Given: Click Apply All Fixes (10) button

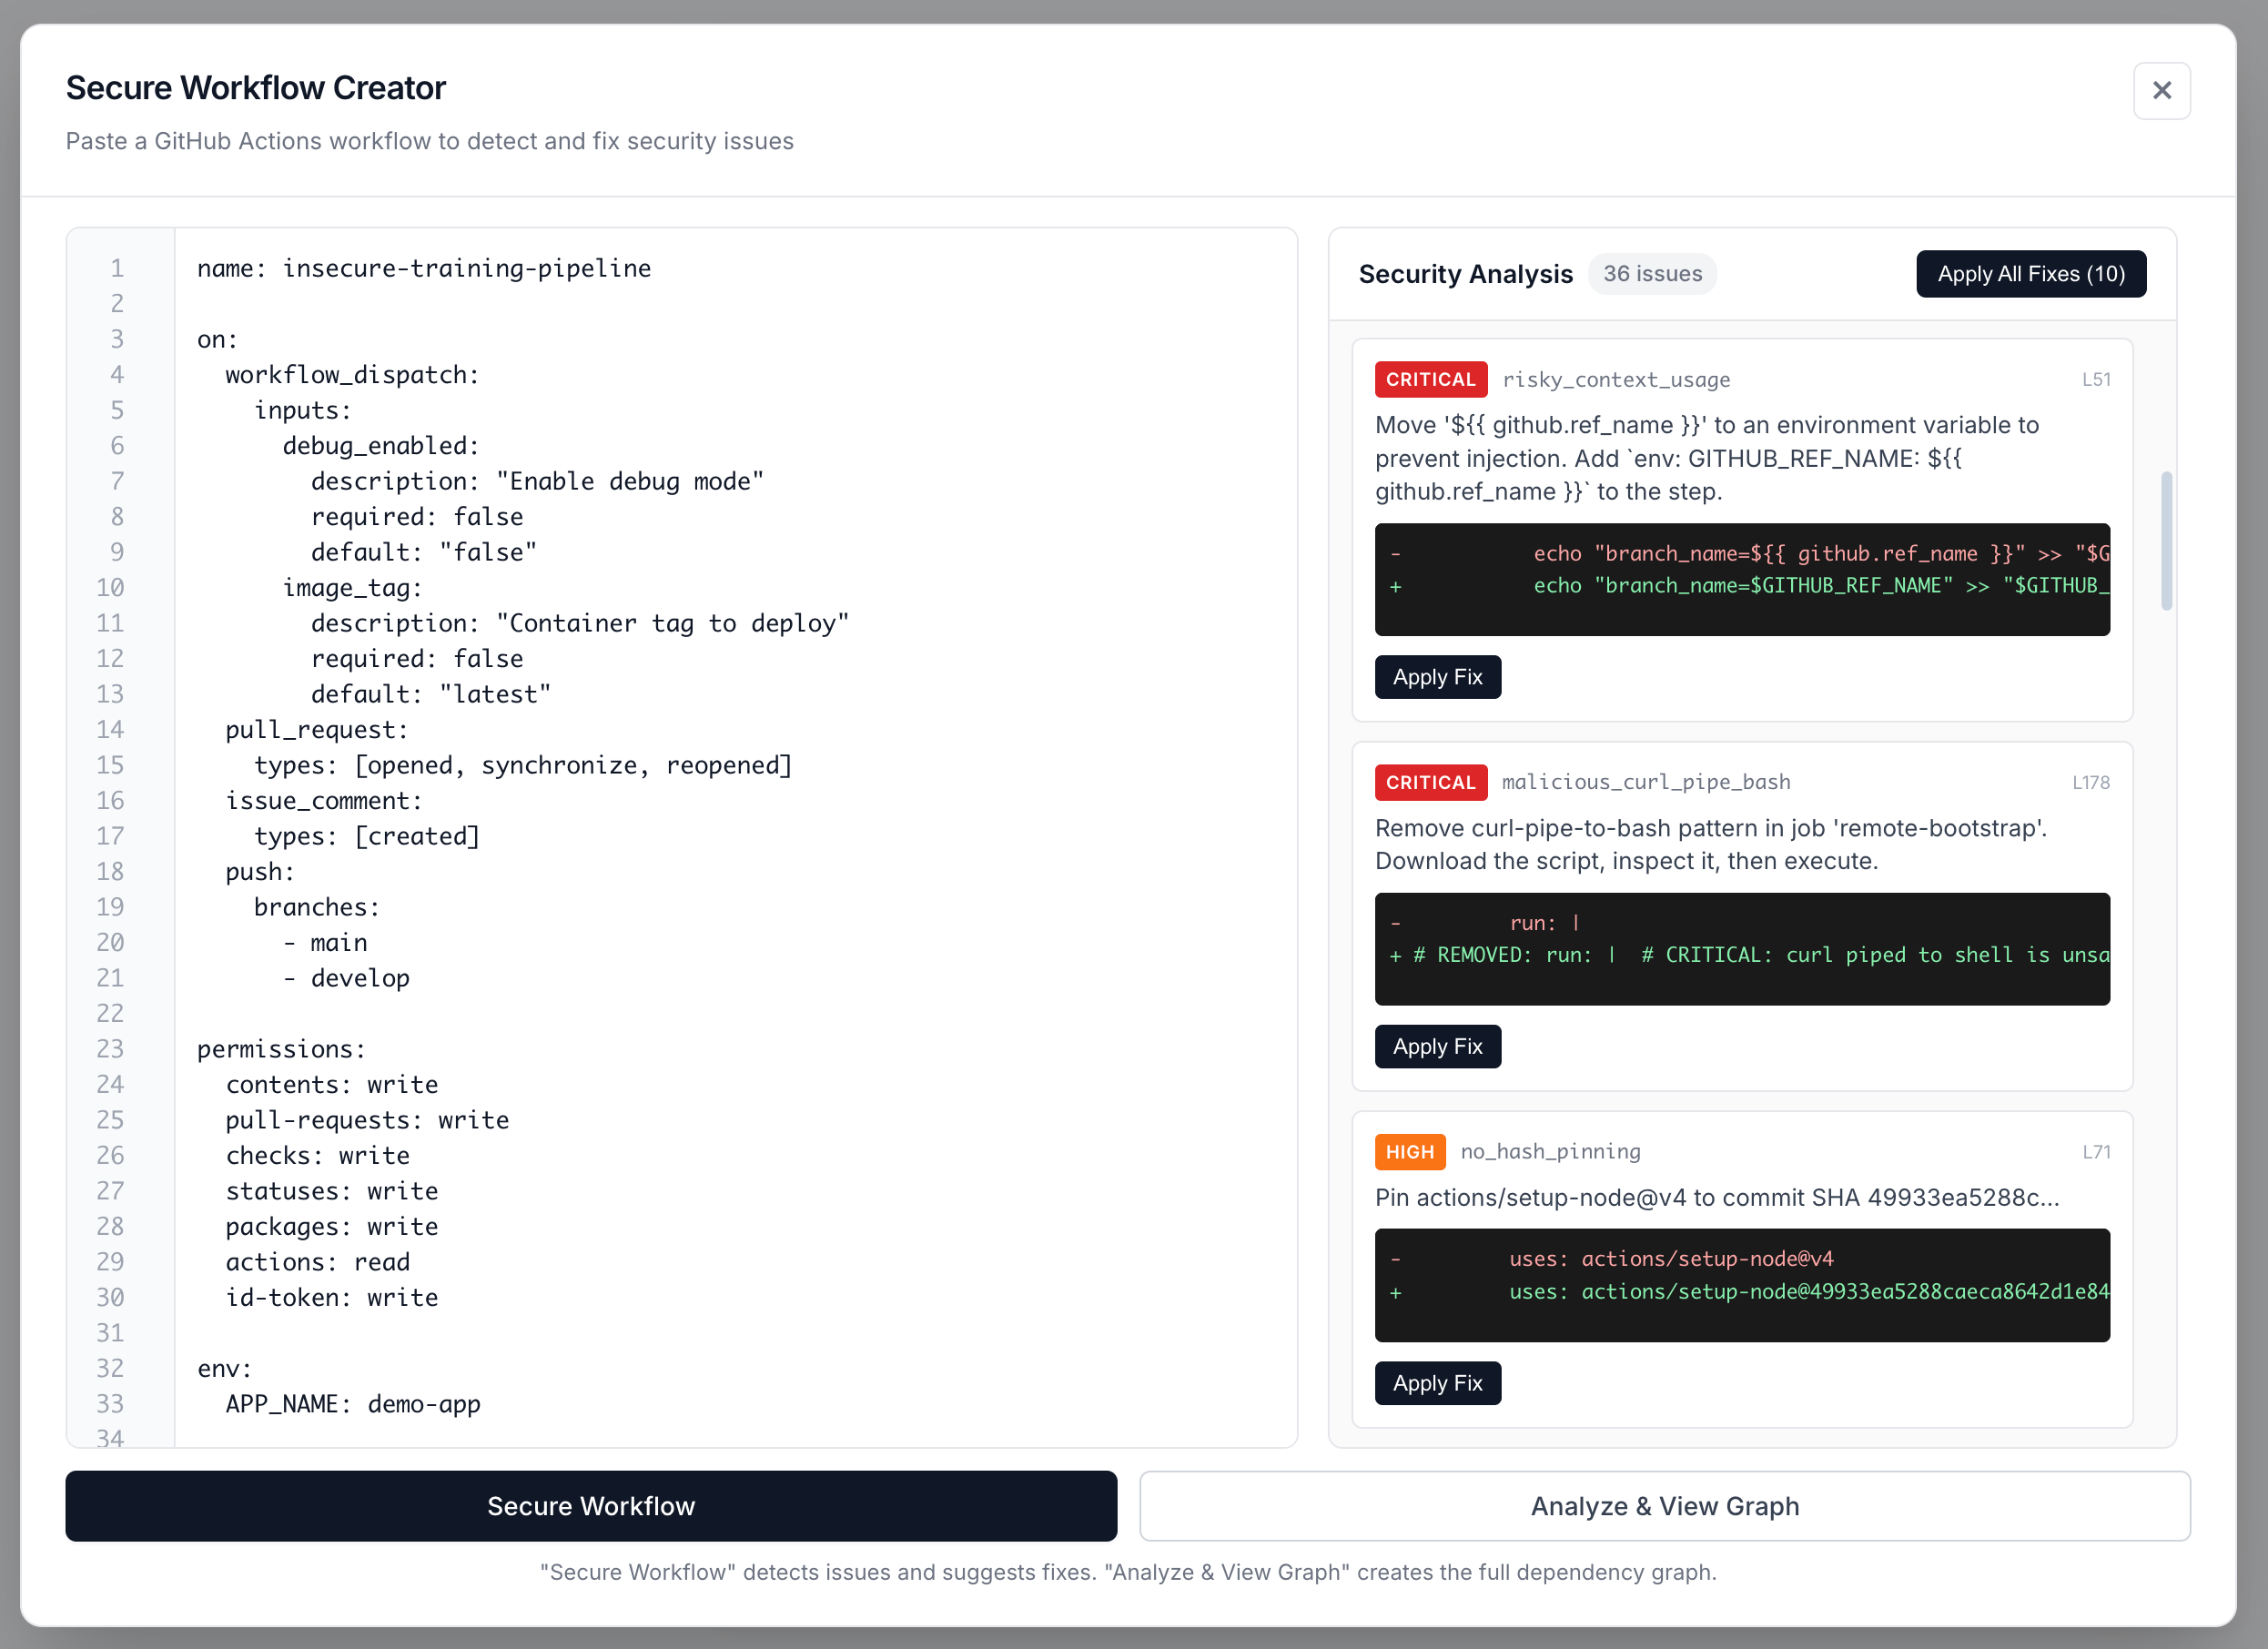Looking at the screenshot, I should point(2030,274).
